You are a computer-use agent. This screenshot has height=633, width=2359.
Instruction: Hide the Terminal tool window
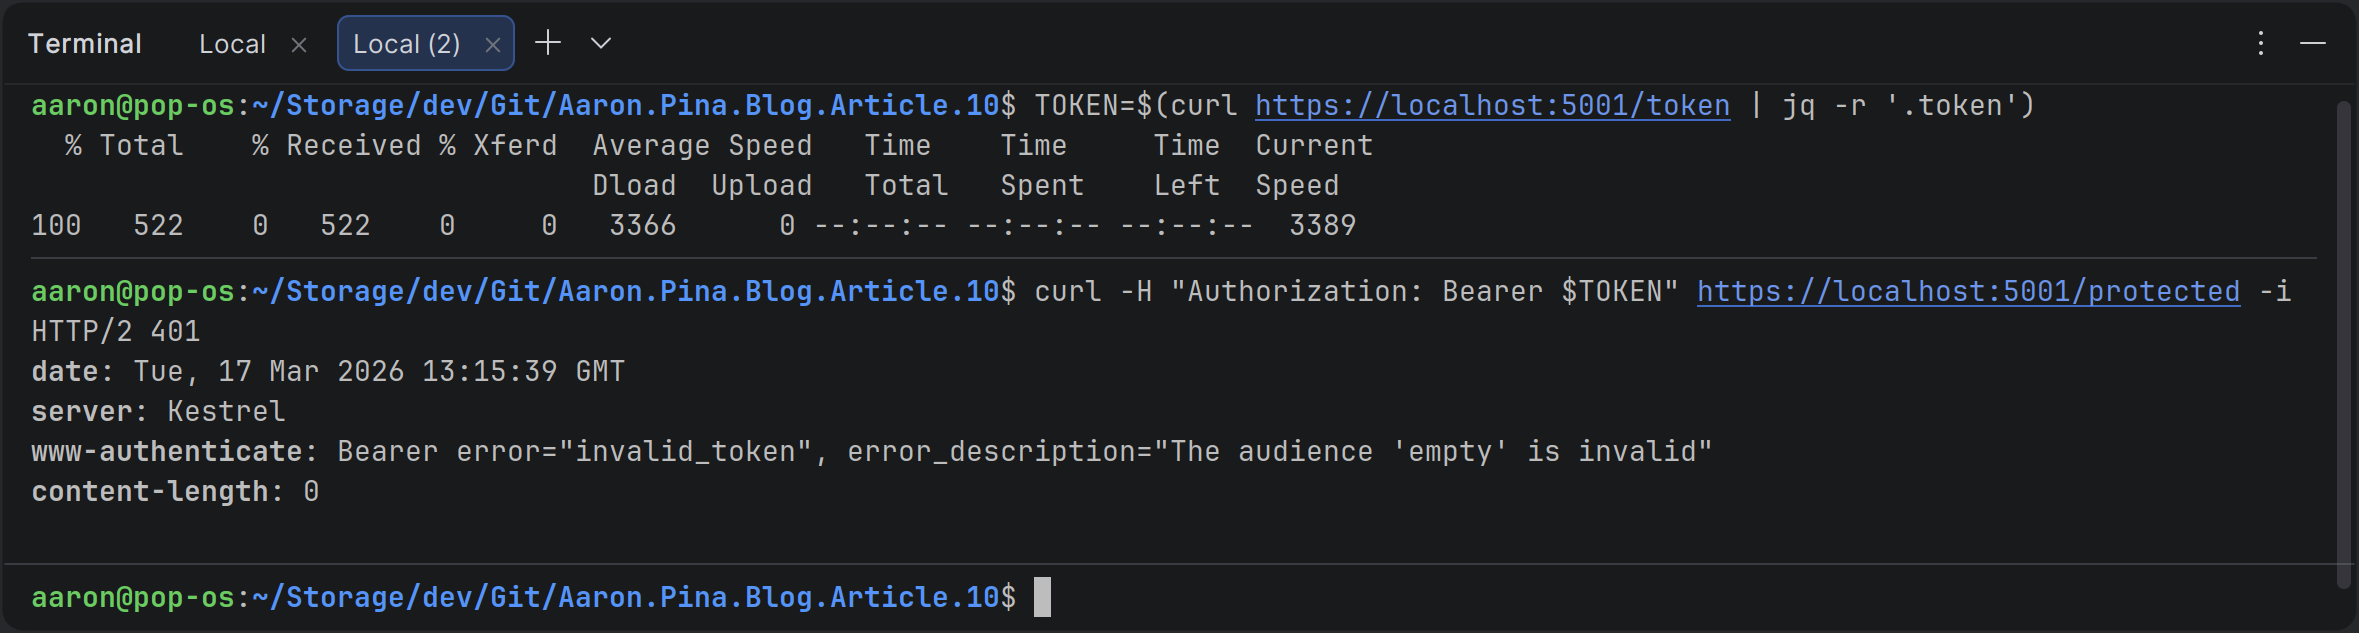(x=2312, y=43)
